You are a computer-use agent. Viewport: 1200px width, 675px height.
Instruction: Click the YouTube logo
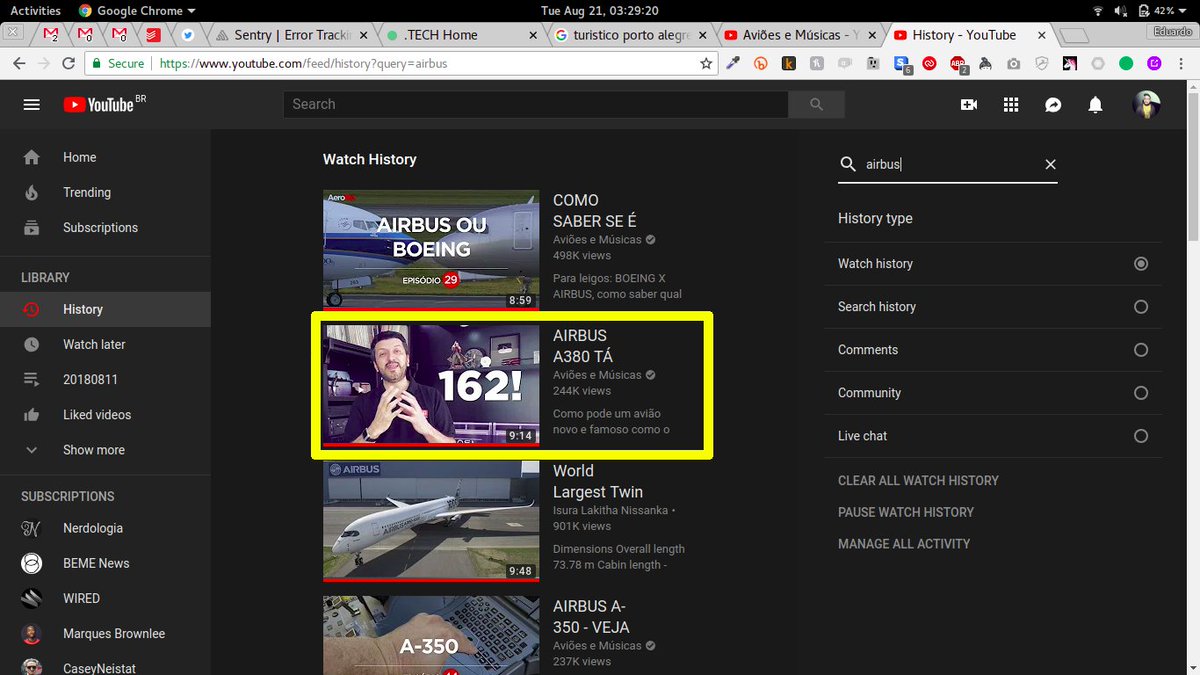(104, 104)
